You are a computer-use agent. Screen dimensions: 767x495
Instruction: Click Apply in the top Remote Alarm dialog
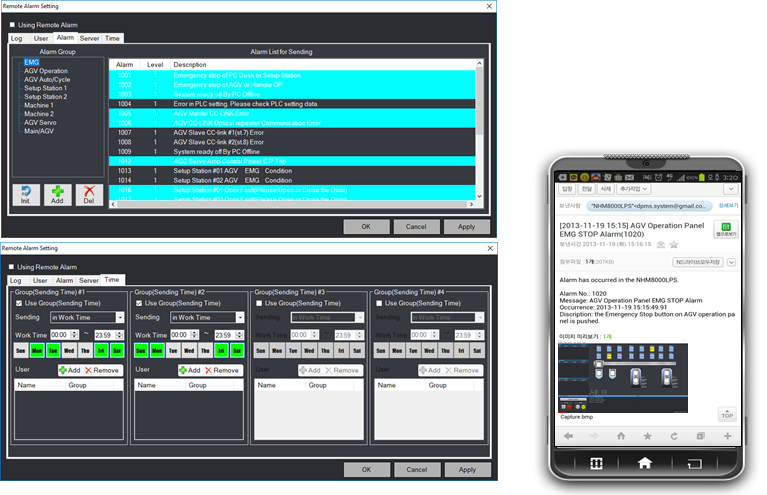466,226
